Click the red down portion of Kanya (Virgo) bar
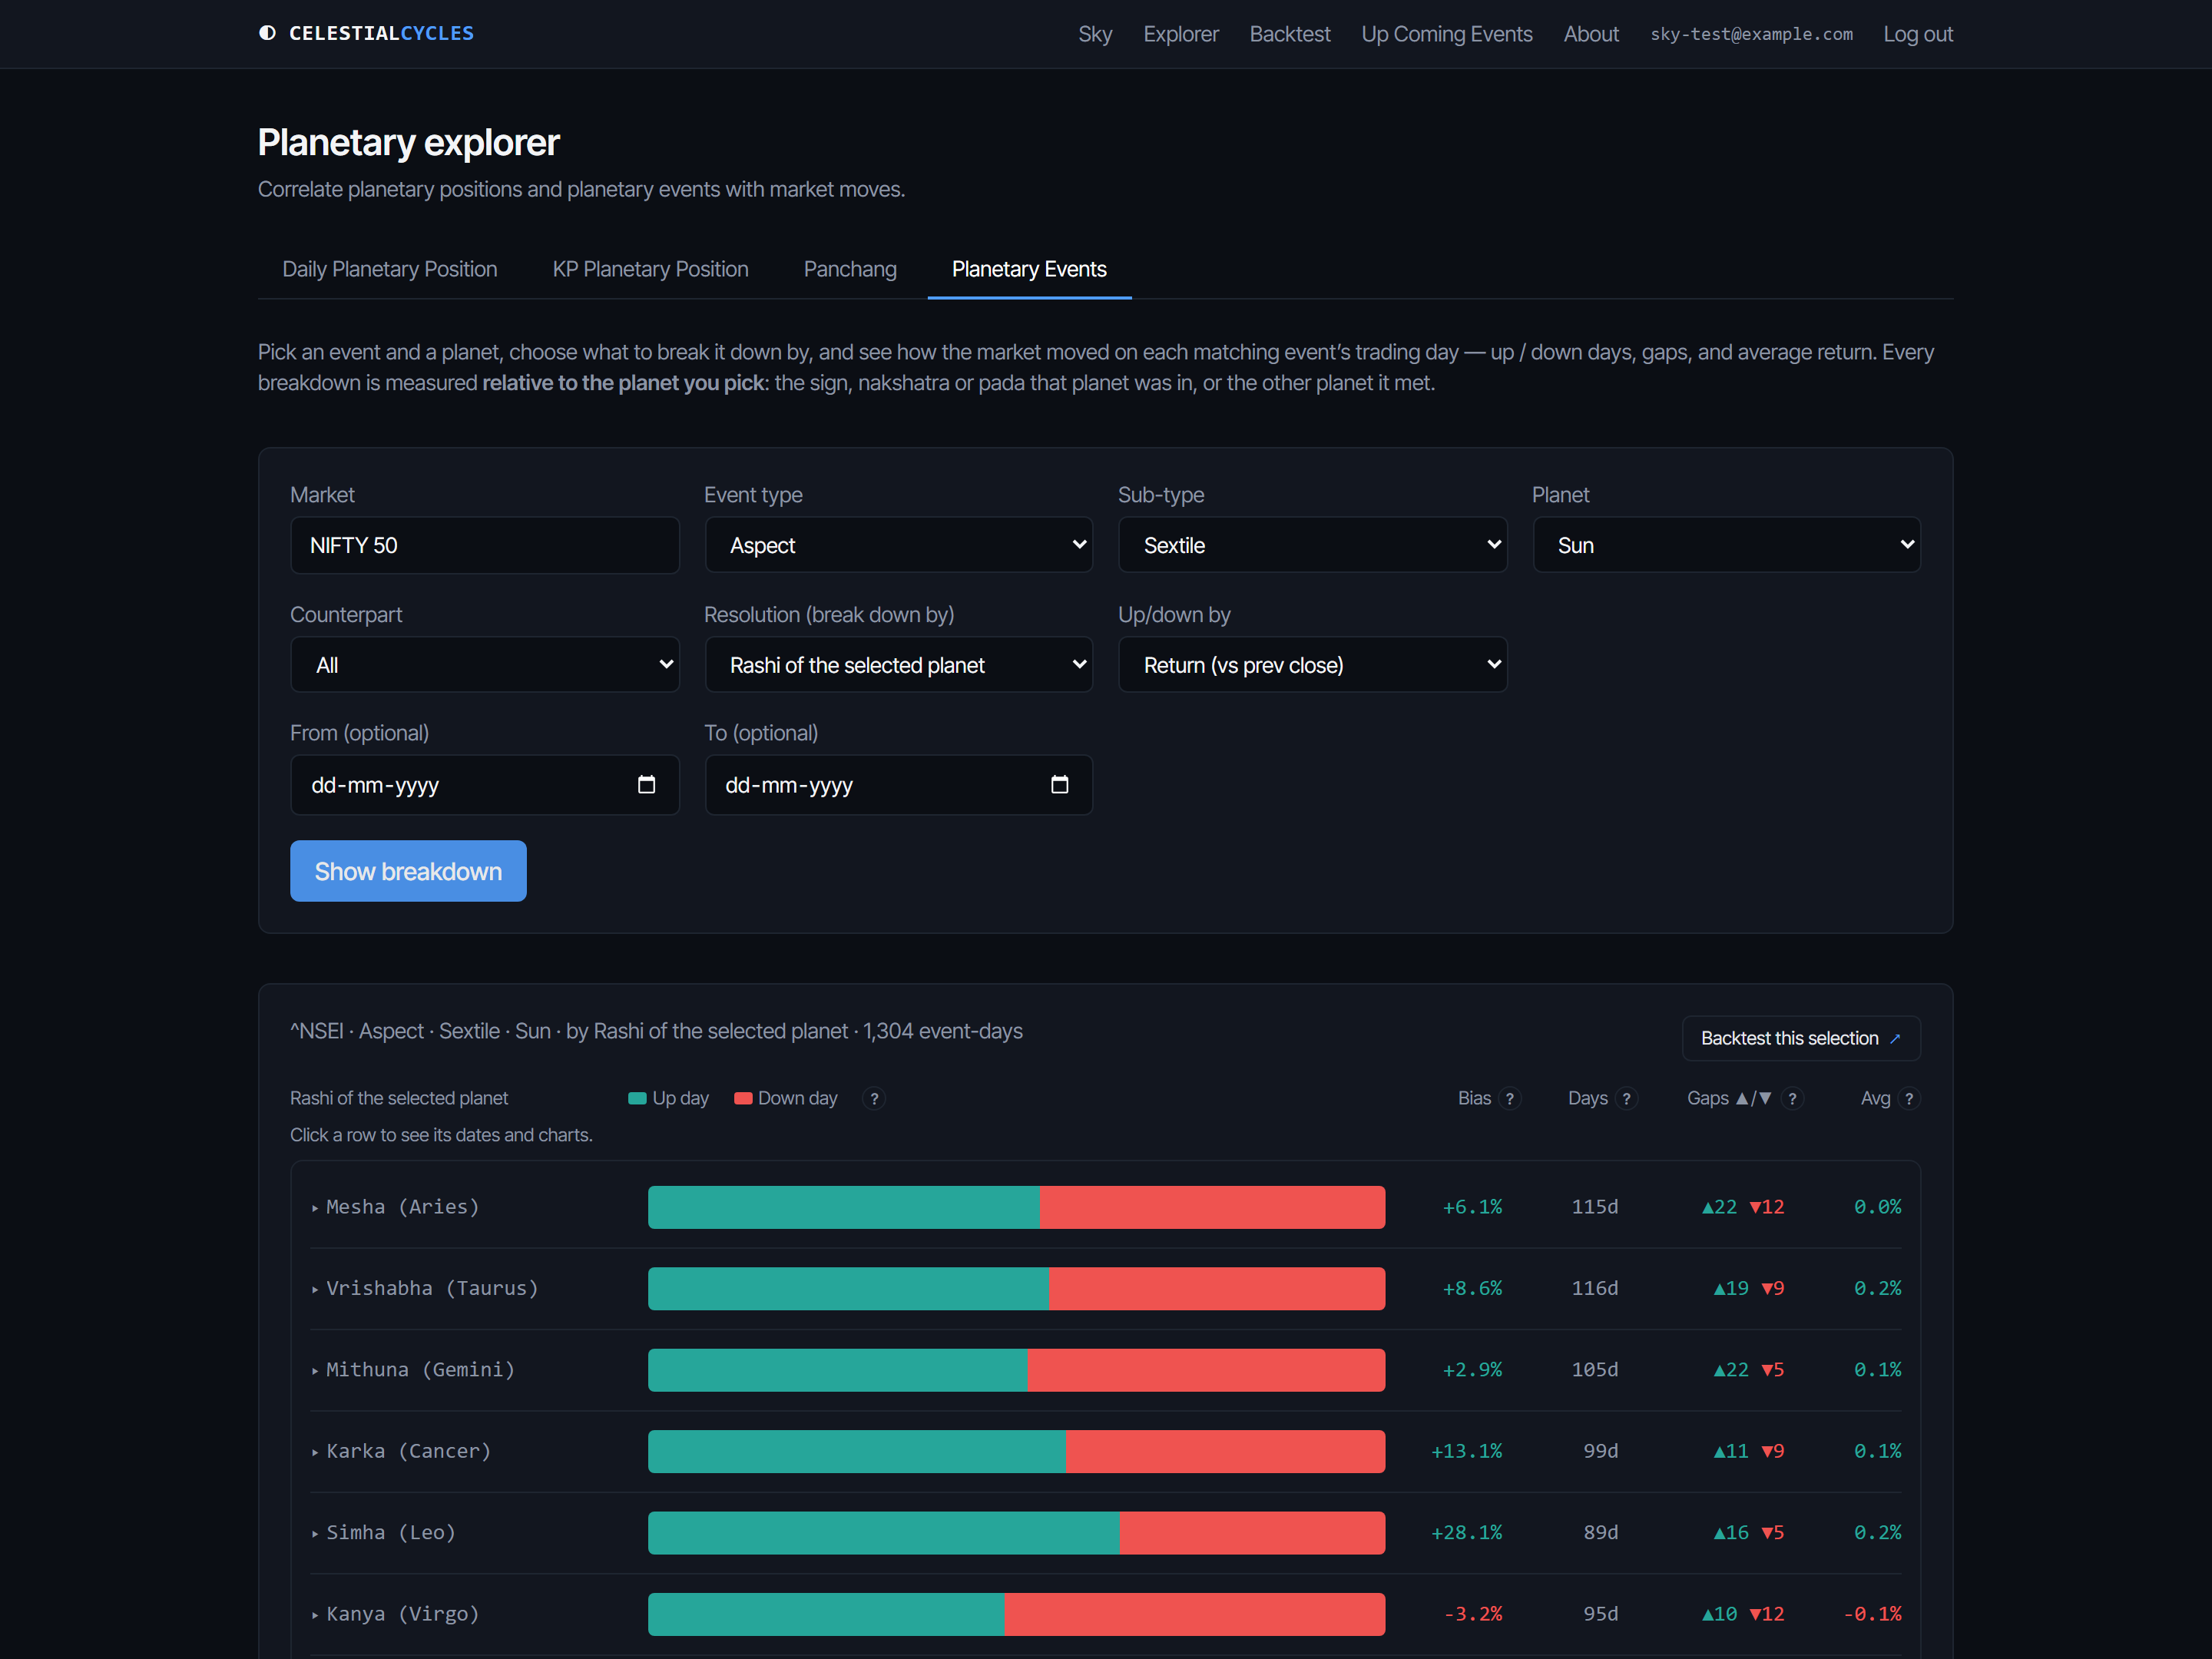Image resolution: width=2212 pixels, height=1659 pixels. pos(1195,1614)
